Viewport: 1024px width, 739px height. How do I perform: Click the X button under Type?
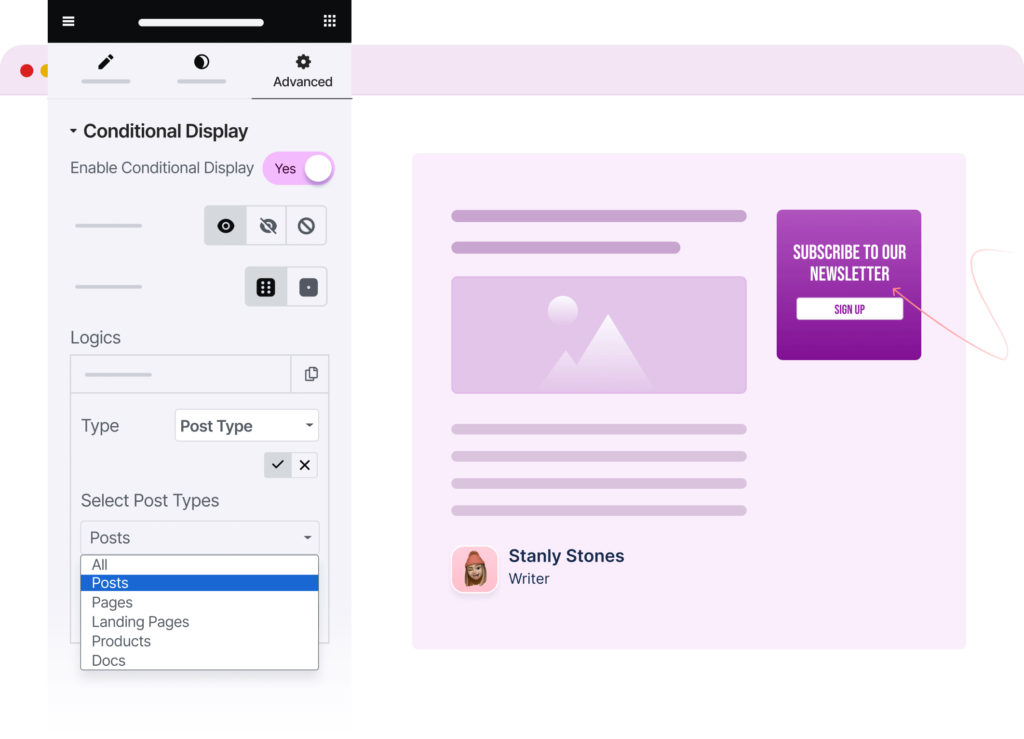tap(305, 464)
